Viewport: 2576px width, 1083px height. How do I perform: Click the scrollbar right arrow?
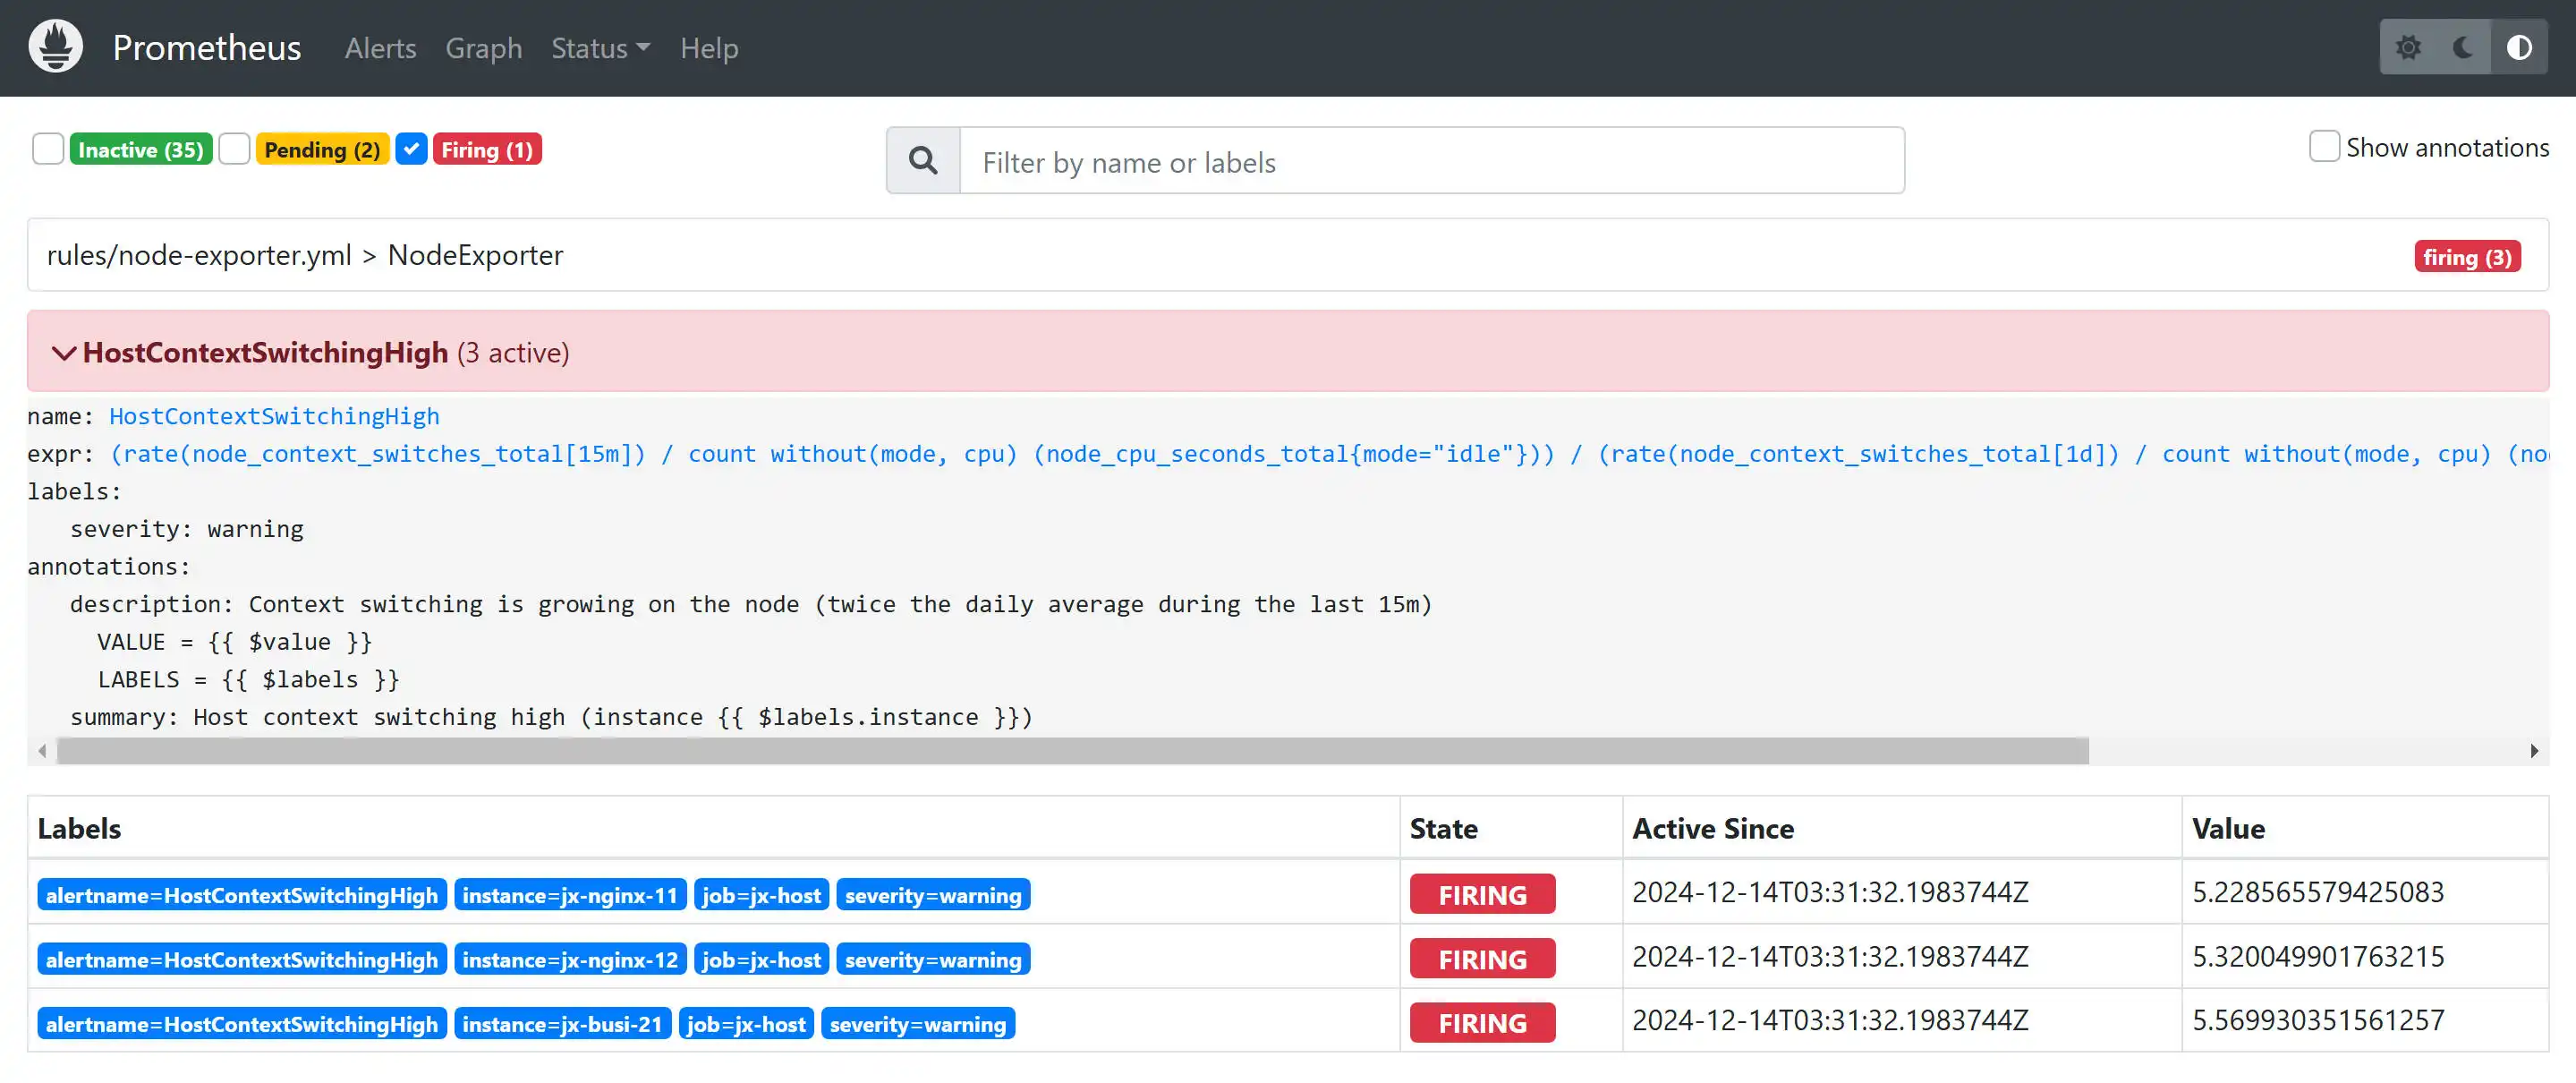pos(2534,751)
